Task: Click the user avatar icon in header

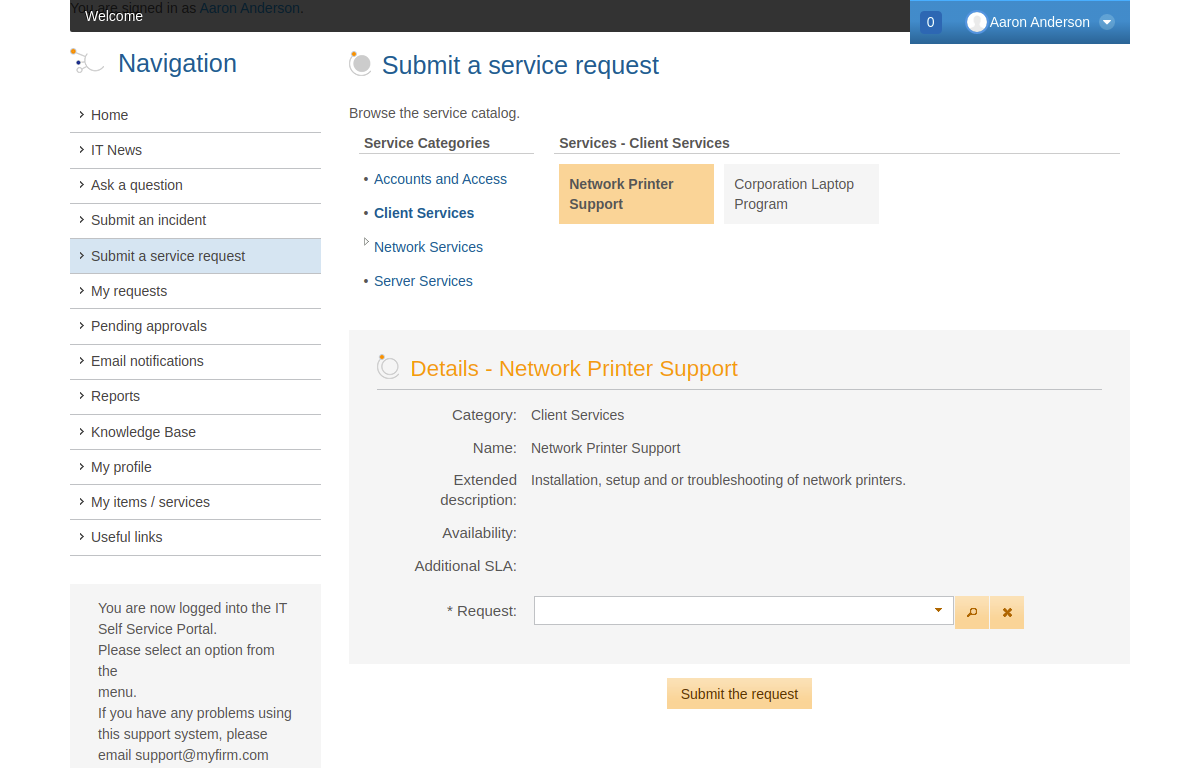Action: tap(976, 22)
